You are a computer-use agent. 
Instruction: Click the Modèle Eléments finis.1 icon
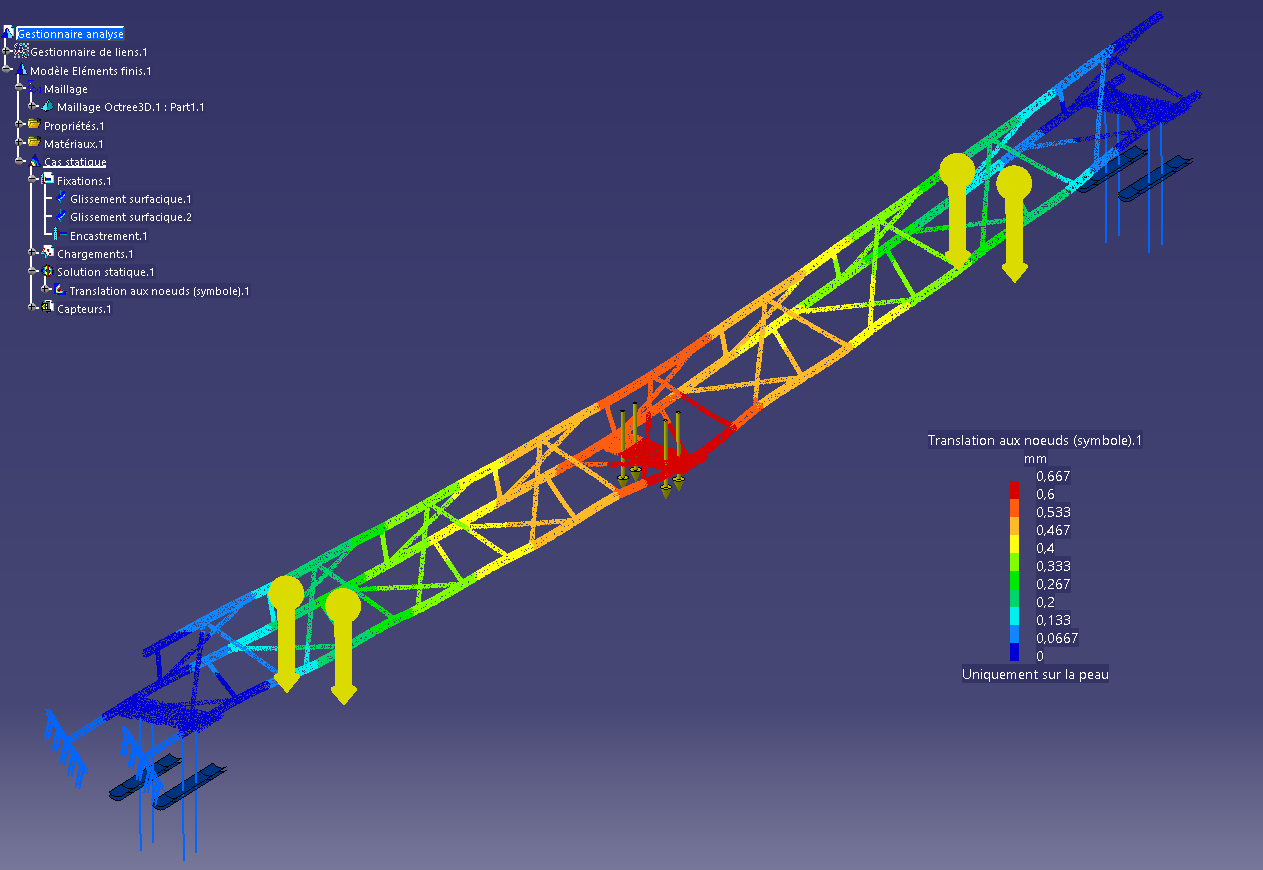tap(21, 71)
